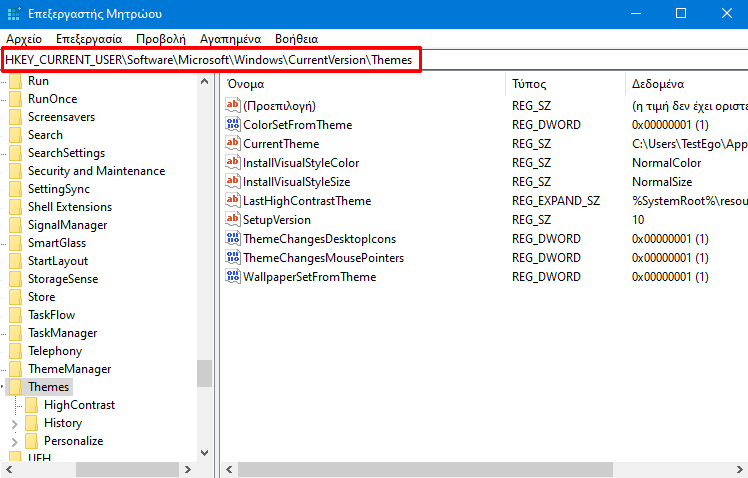Click the SmartGlass folder icon
Screen dimensions: 748x478
pyautogui.click(x=15, y=243)
